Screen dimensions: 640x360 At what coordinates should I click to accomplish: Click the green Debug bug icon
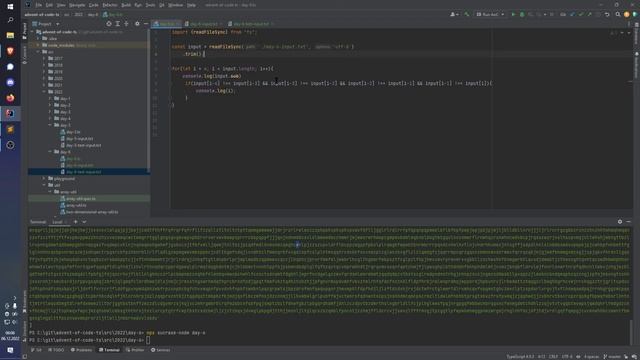coord(522,14)
